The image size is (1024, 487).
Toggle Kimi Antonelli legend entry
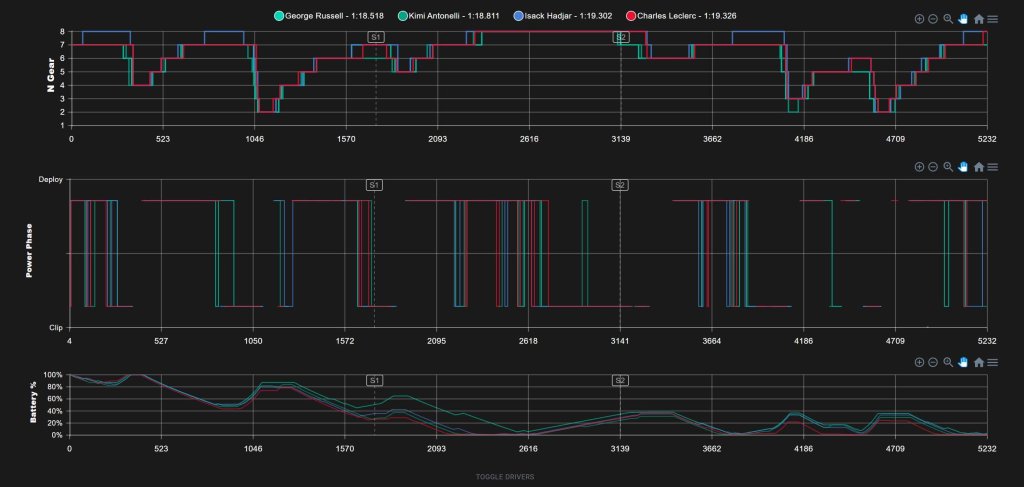[449, 16]
